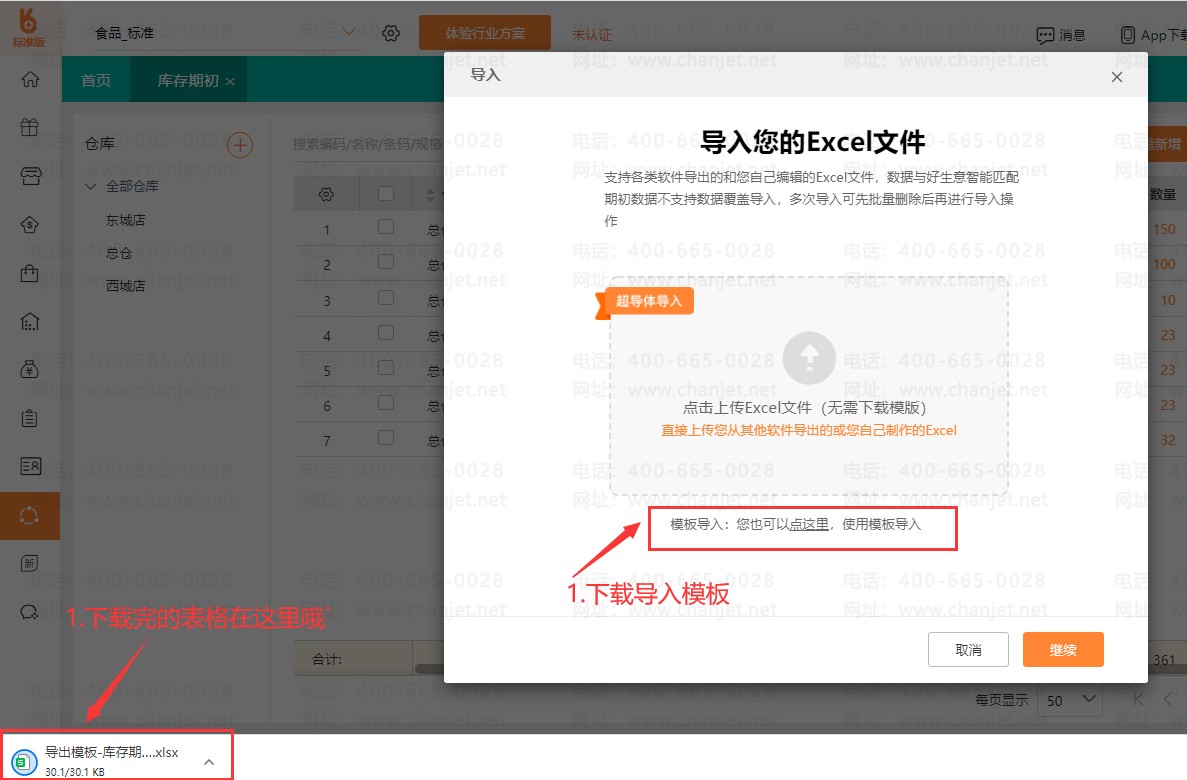Open the shopping bag sidebar icon
This screenshot has height=780, width=1187.
(x=30, y=273)
